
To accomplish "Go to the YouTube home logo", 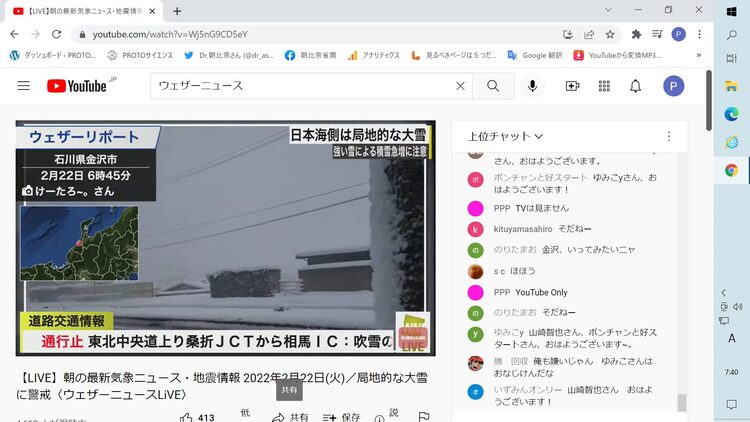I will [77, 86].
